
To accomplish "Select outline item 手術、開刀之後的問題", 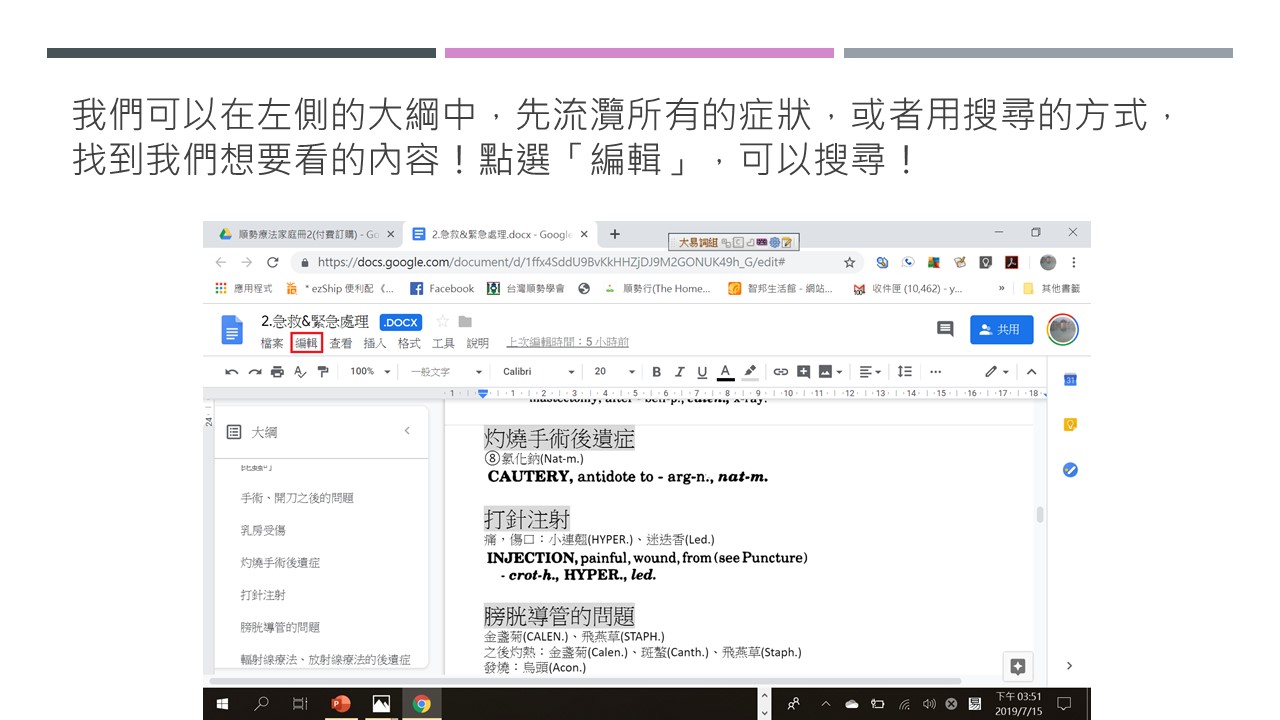I will pyautogui.click(x=297, y=498).
